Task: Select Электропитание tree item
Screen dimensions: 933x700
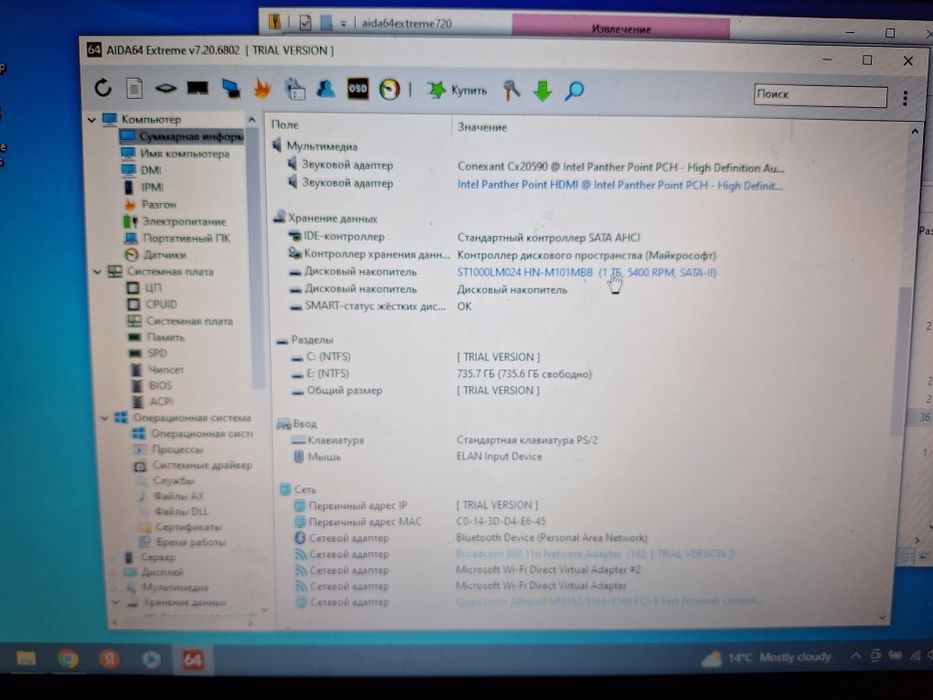Action: [175, 221]
